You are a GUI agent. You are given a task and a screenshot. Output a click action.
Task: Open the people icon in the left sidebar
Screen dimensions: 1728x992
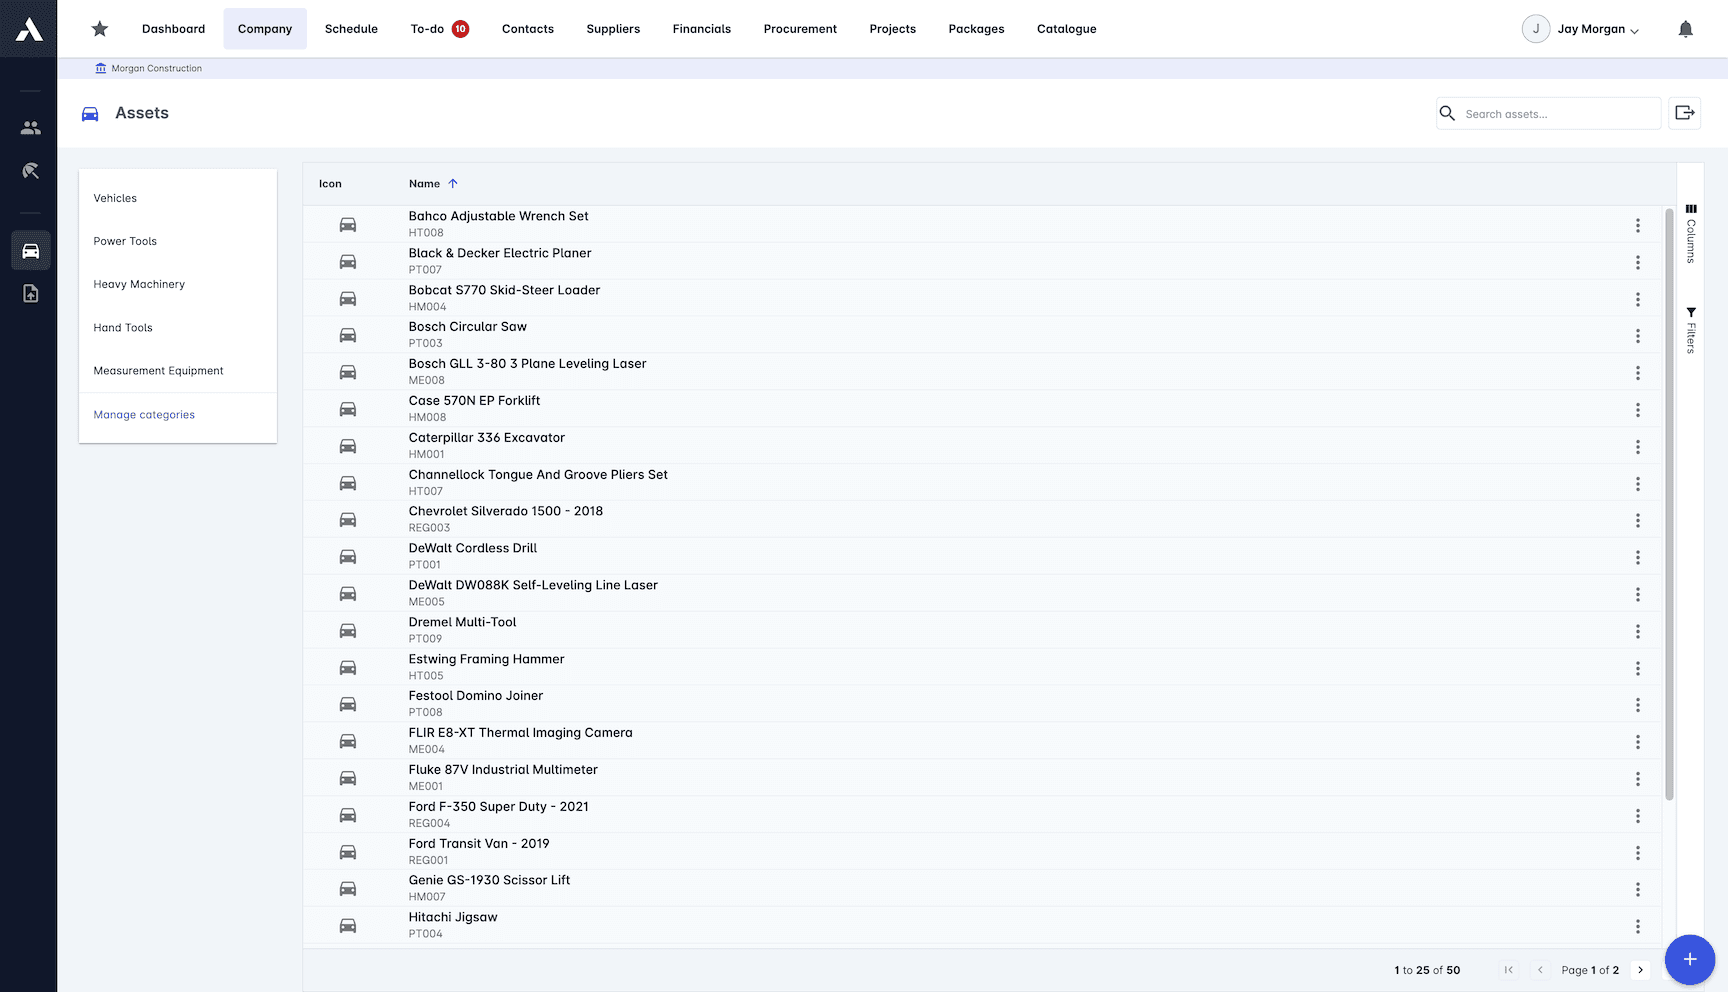(x=30, y=128)
